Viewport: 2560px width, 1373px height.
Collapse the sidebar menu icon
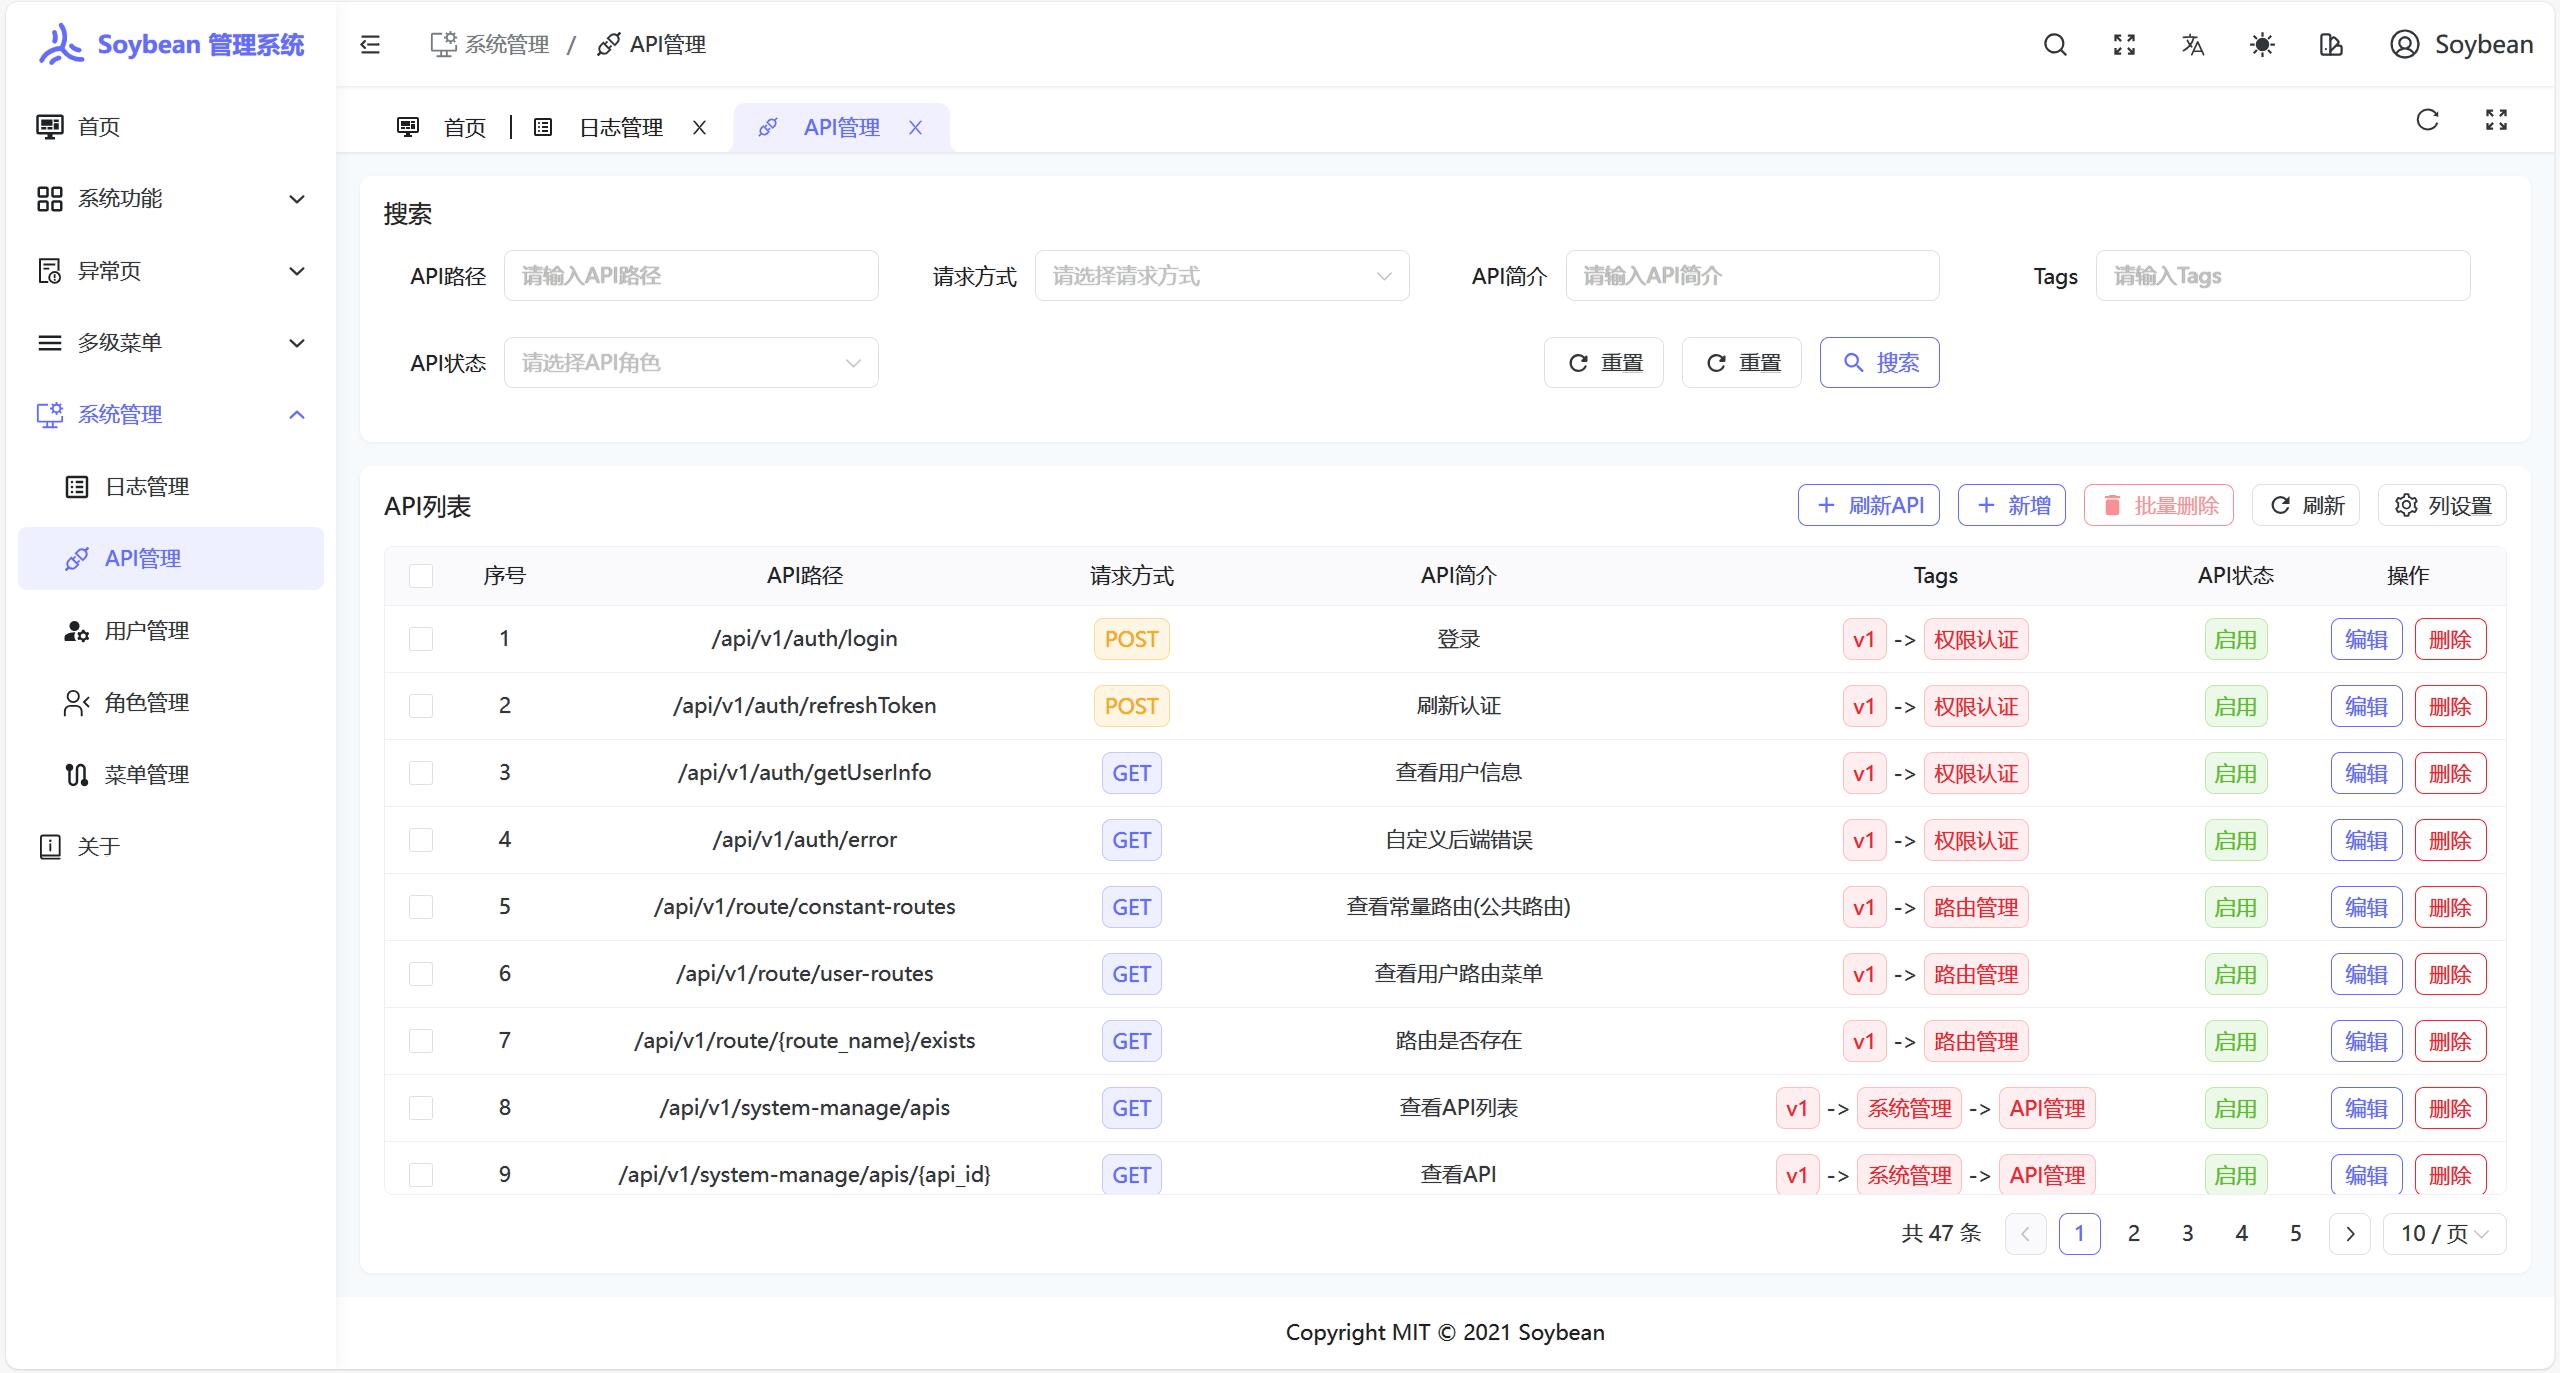click(x=370, y=45)
